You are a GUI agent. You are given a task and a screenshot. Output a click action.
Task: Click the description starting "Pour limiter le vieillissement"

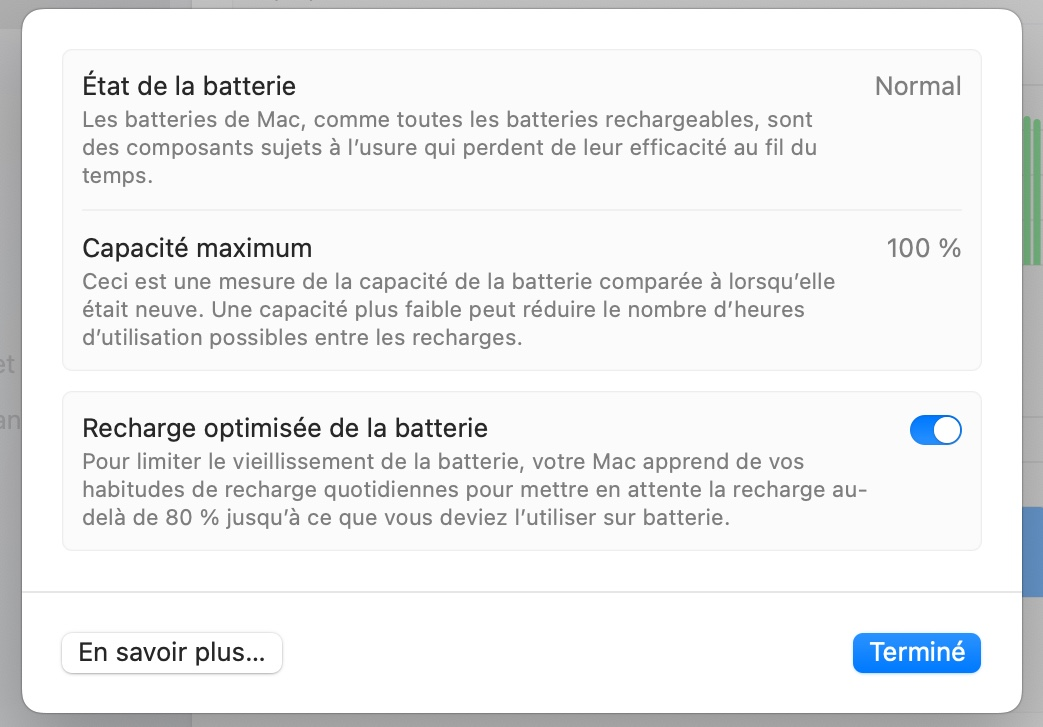pyautogui.click(x=475, y=490)
